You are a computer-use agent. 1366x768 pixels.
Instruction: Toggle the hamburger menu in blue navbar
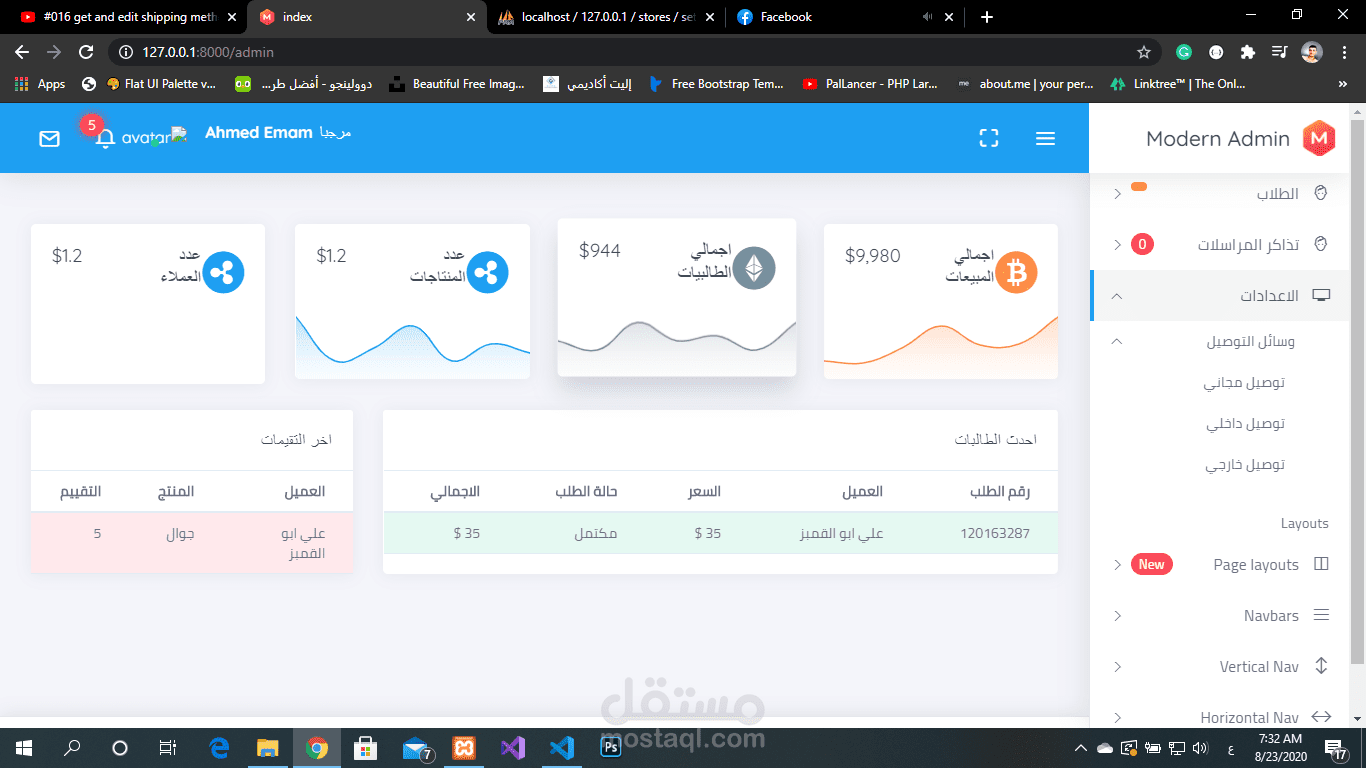[x=1045, y=139]
